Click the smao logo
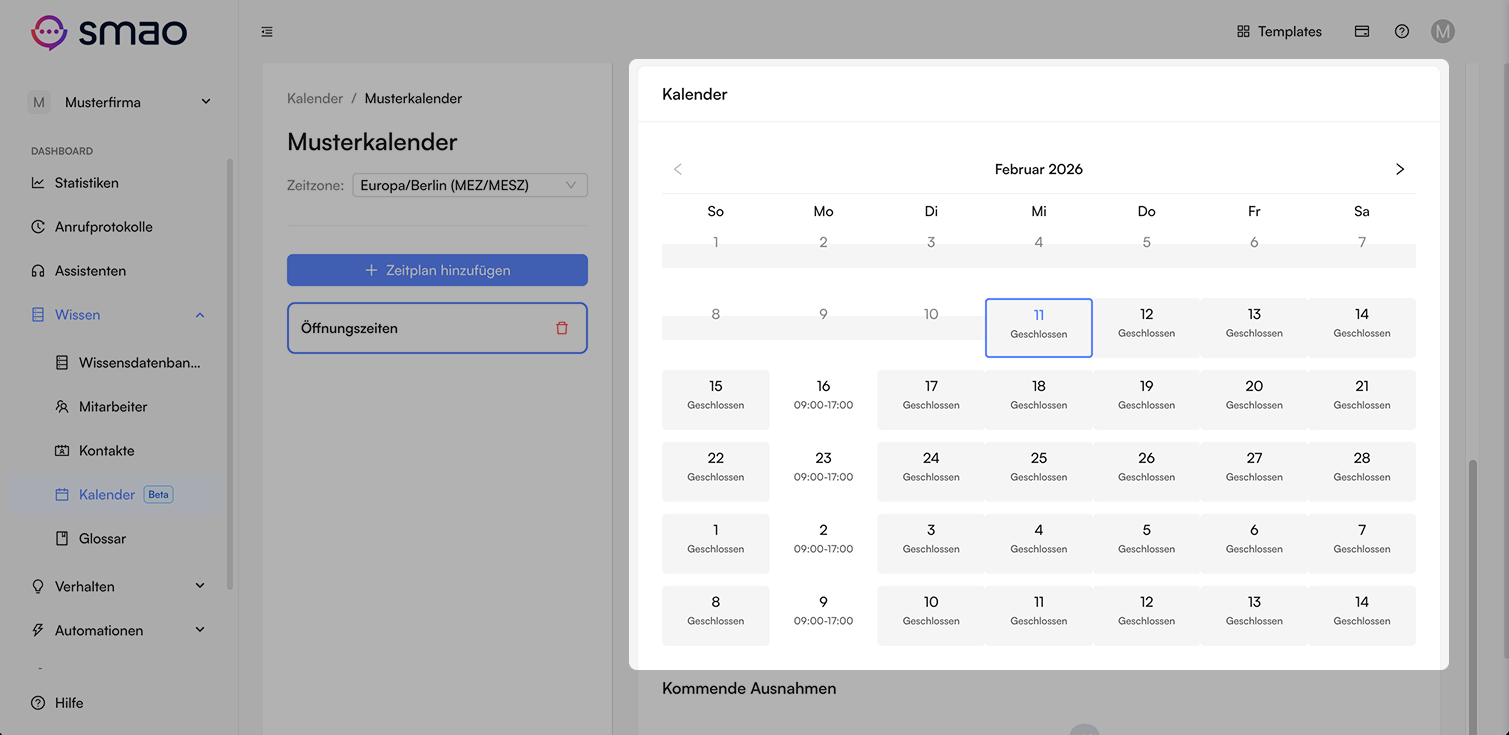The width and height of the screenshot is (1509, 735). tap(108, 32)
